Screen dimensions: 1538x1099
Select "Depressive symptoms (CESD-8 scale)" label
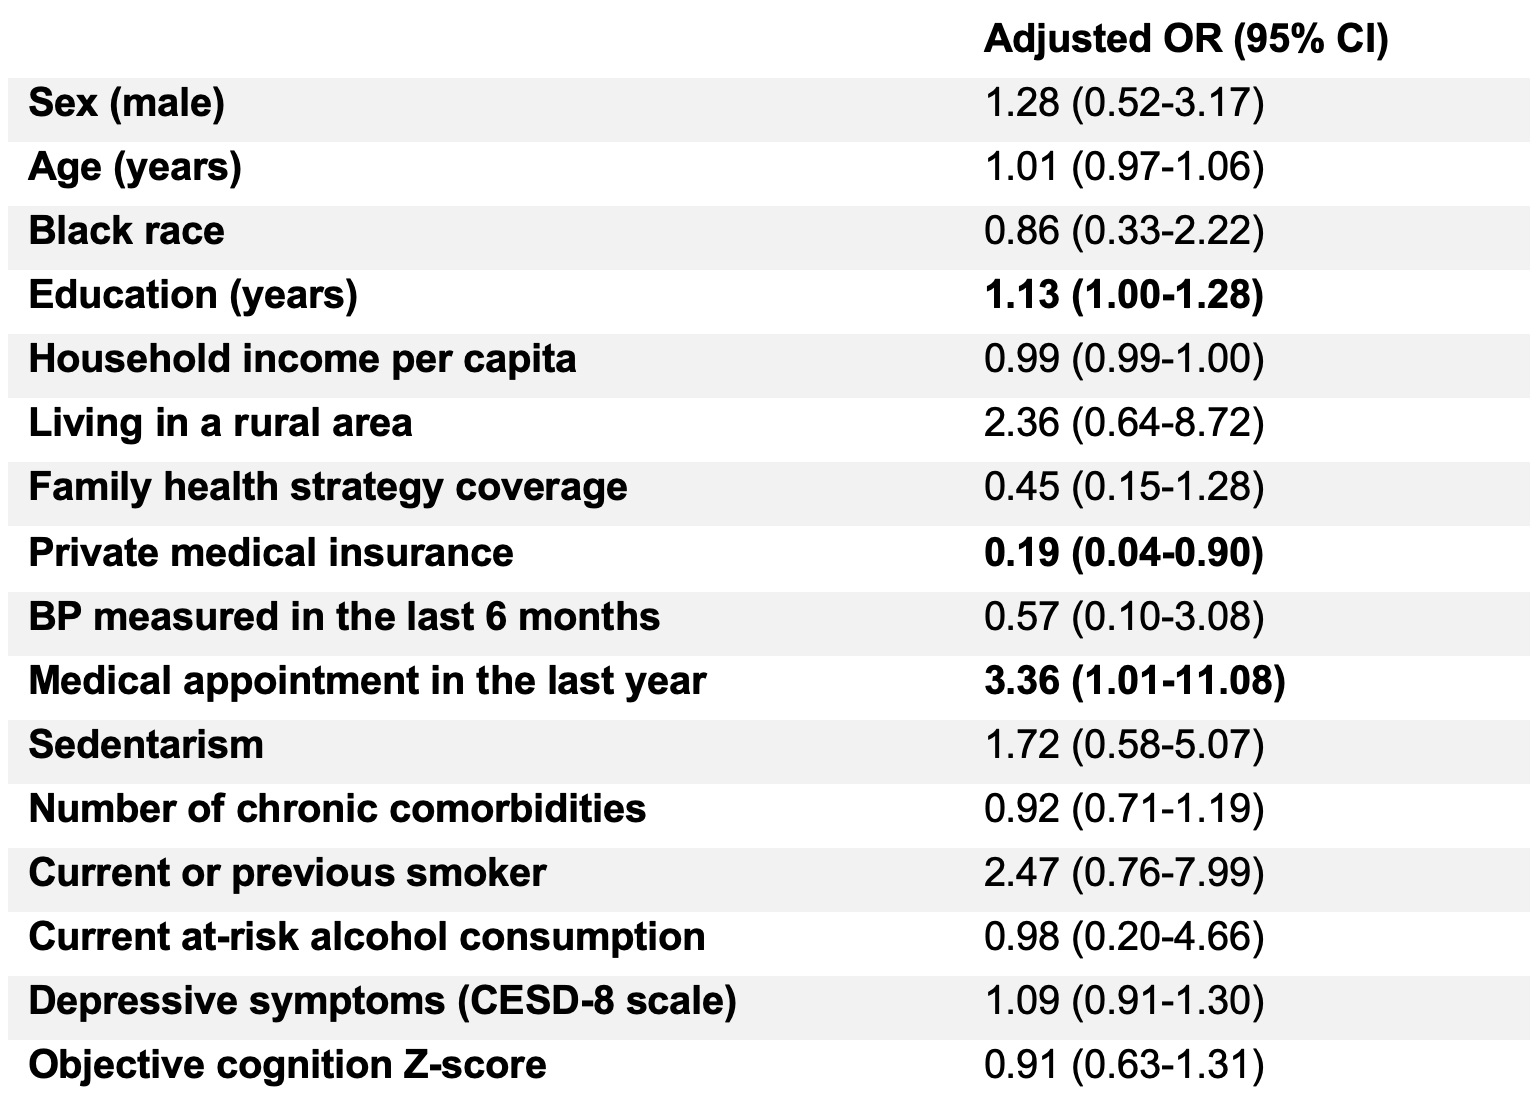pyautogui.click(x=382, y=1001)
